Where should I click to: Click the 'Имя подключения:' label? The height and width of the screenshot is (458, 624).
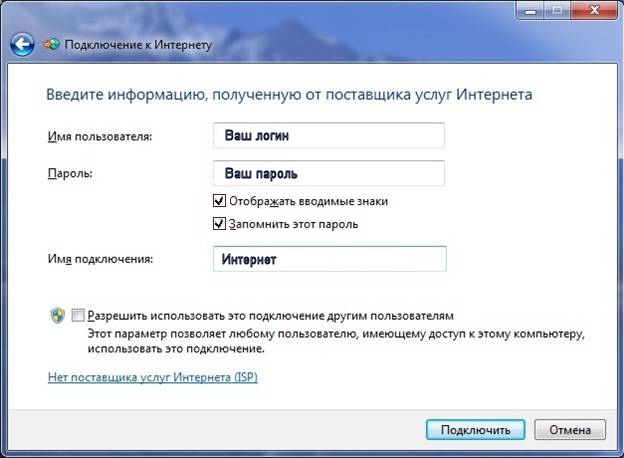pyautogui.click(x=99, y=259)
